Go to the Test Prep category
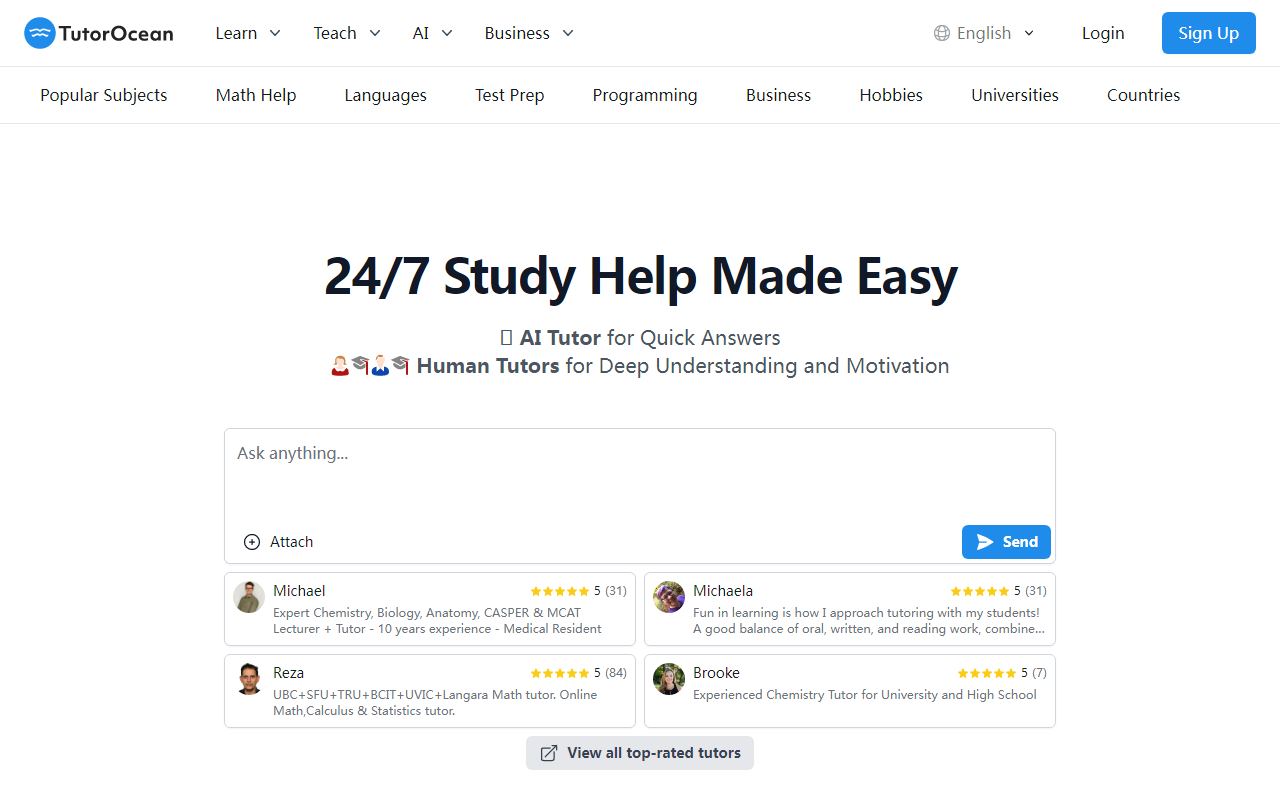Viewport: 1280px width, 800px height. click(x=509, y=95)
